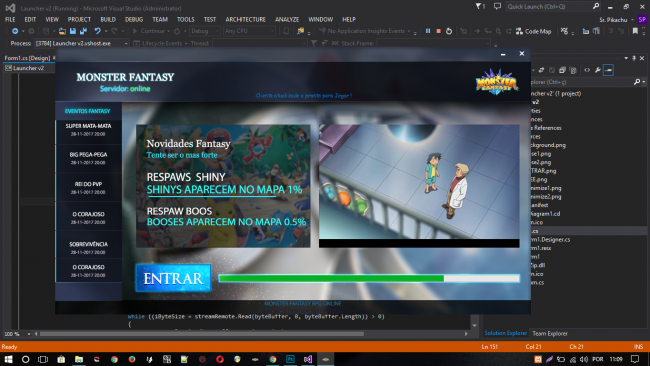Click the ENTRAR button in launcher

pos(173,278)
